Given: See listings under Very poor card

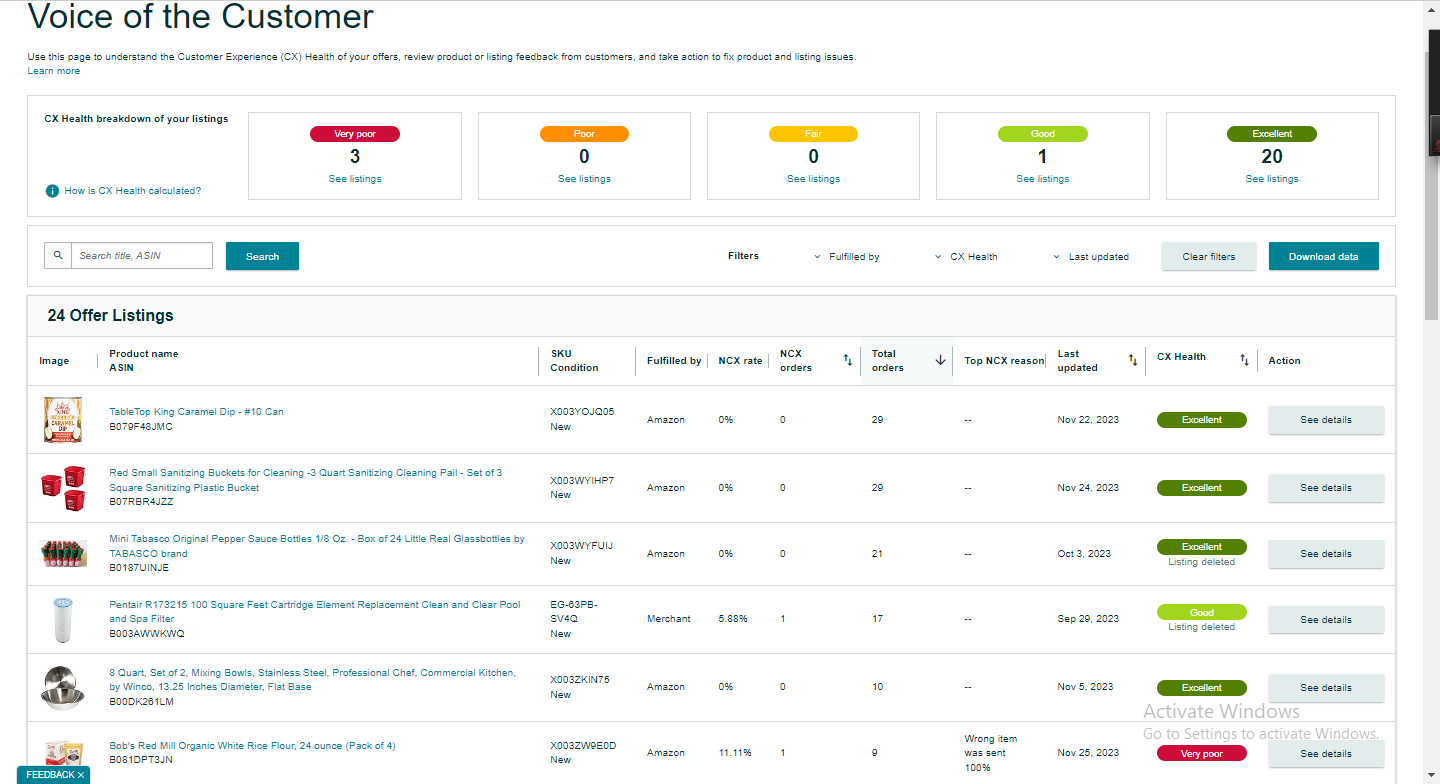Looking at the screenshot, I should pyautogui.click(x=355, y=179).
